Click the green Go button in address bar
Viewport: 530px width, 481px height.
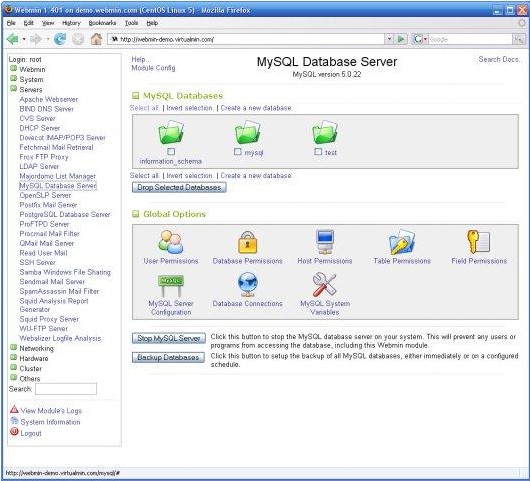401,39
